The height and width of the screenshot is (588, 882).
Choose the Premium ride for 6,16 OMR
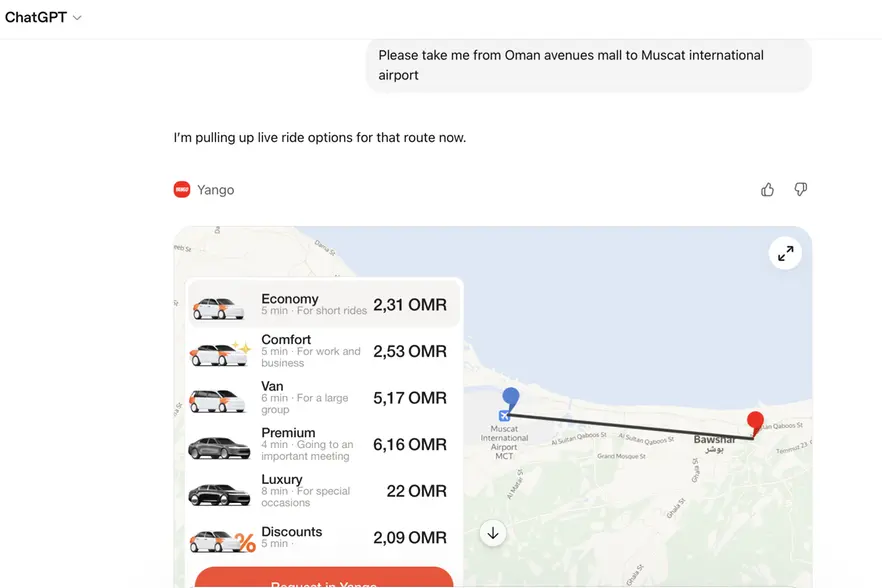[x=323, y=444]
